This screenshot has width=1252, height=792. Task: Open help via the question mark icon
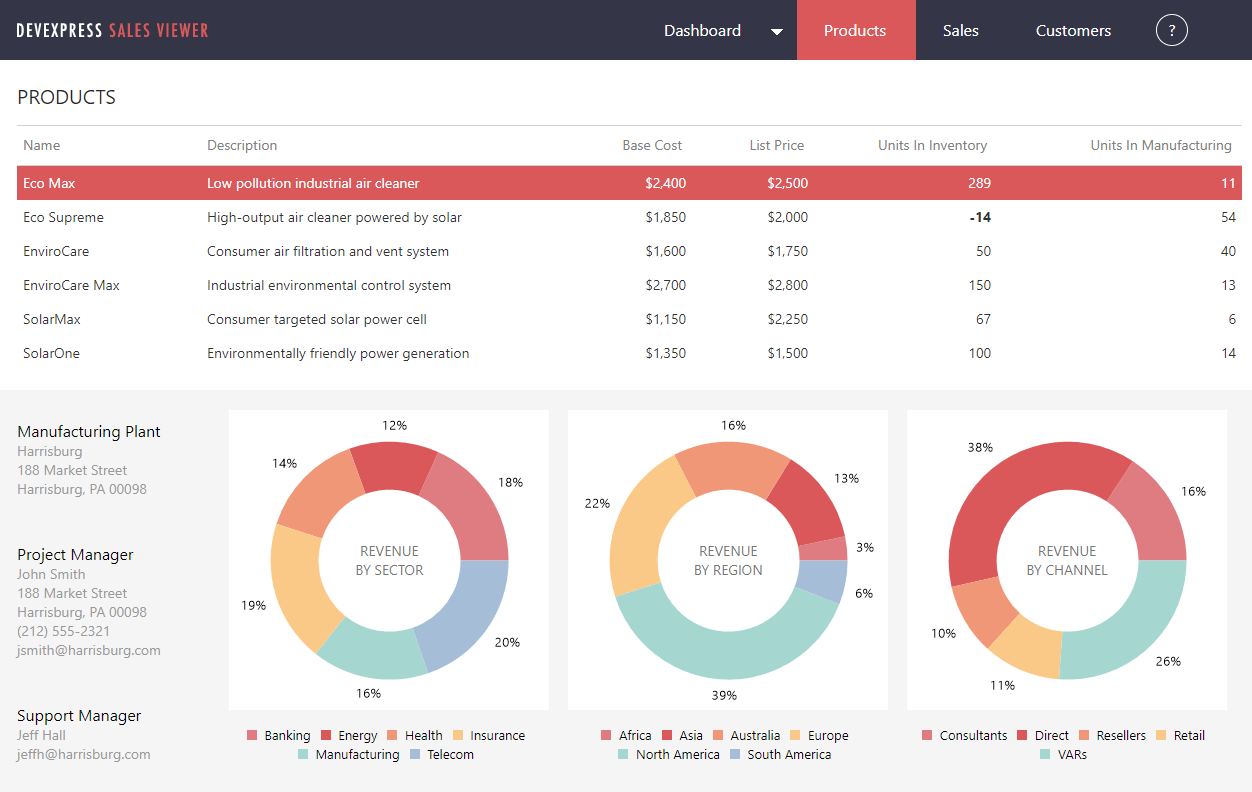click(x=1171, y=30)
